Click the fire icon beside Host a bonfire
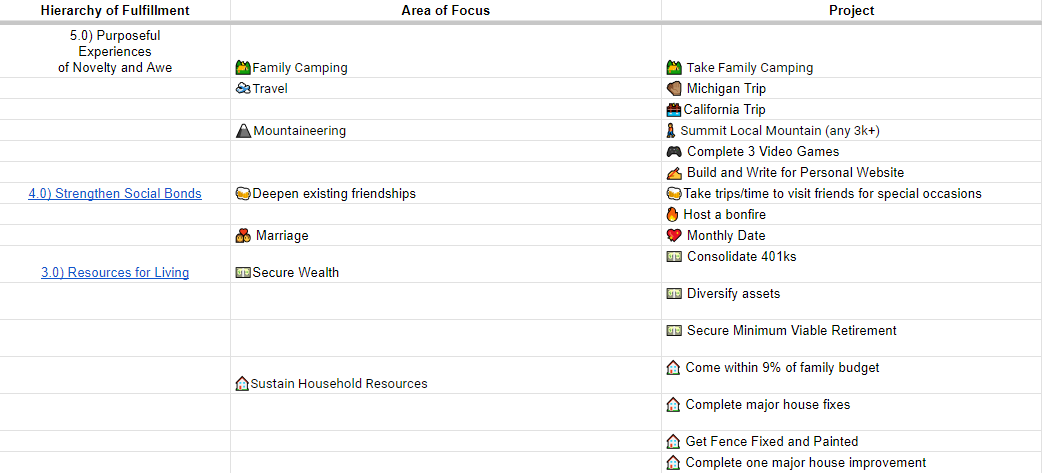The image size is (1042, 473). pos(673,215)
